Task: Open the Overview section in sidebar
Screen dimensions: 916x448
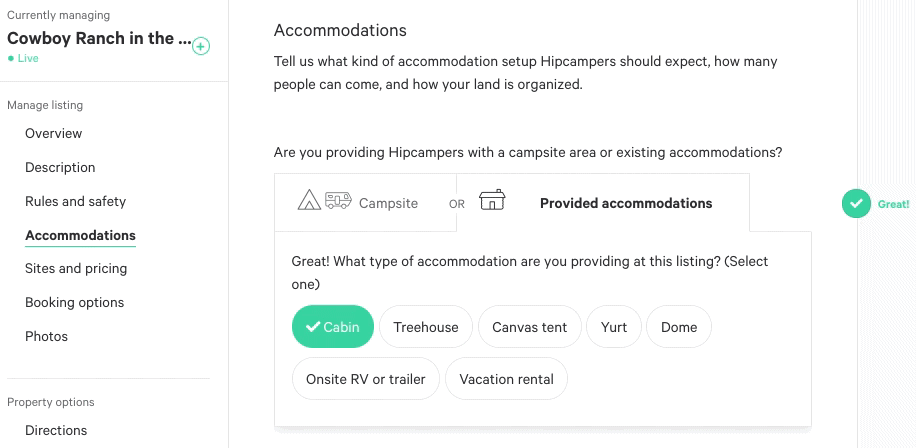Action: click(54, 134)
